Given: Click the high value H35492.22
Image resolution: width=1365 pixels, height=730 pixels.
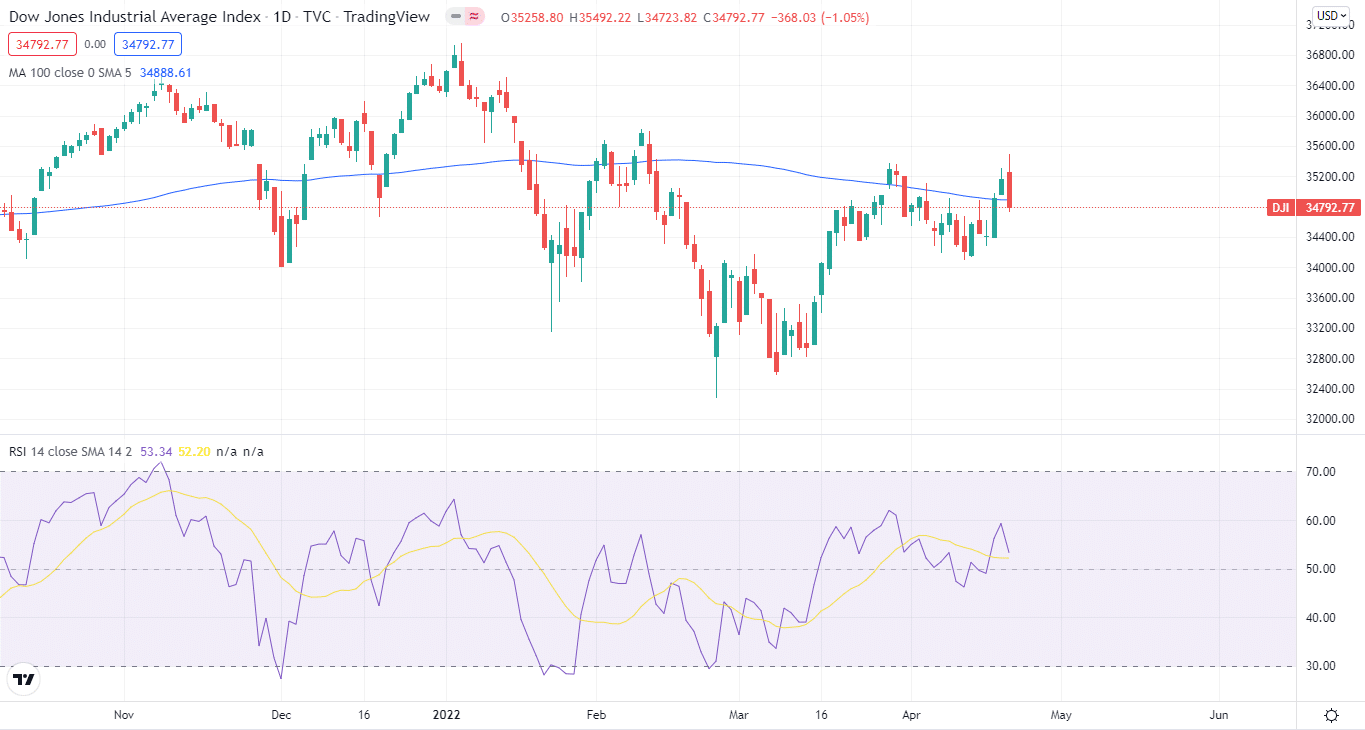Looking at the screenshot, I should 600,18.
